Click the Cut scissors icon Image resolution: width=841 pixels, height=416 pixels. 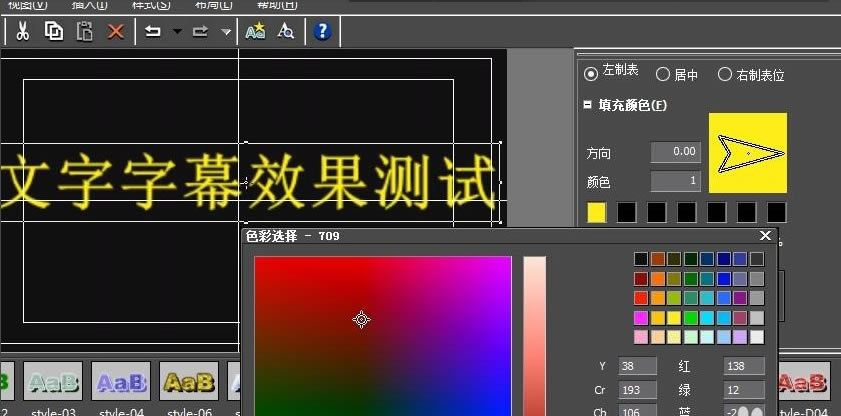(21, 31)
